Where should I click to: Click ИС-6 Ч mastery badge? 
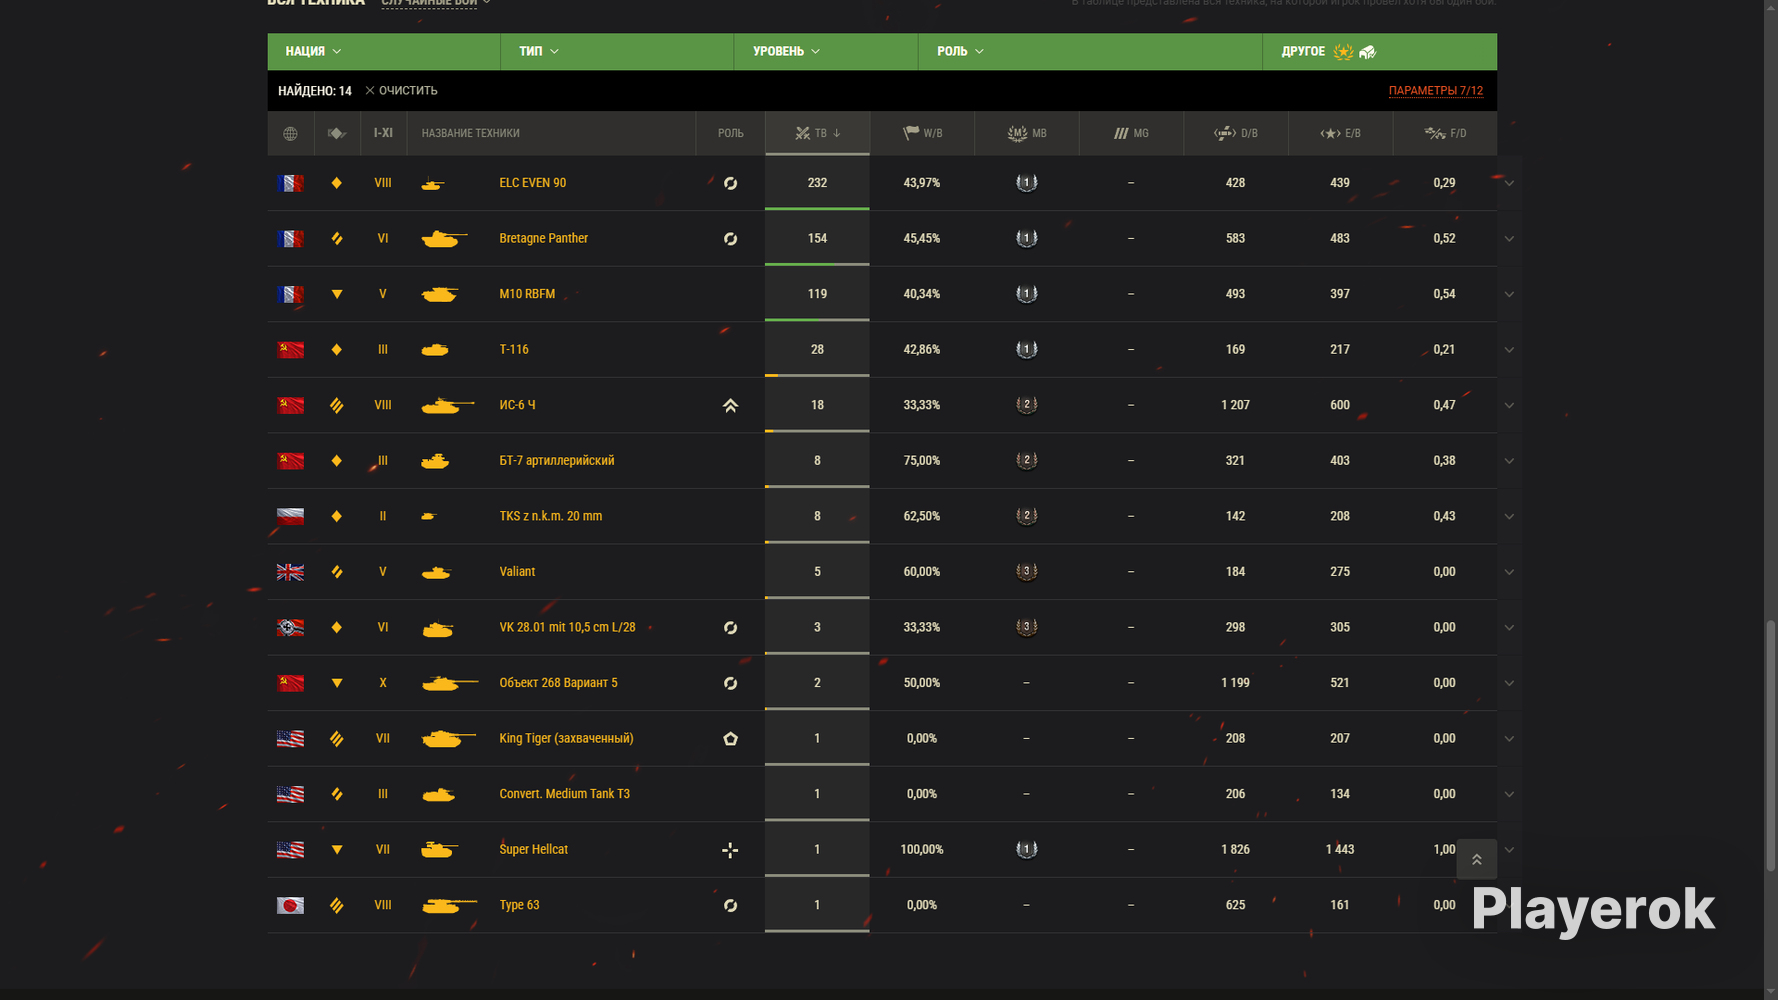(x=1027, y=405)
